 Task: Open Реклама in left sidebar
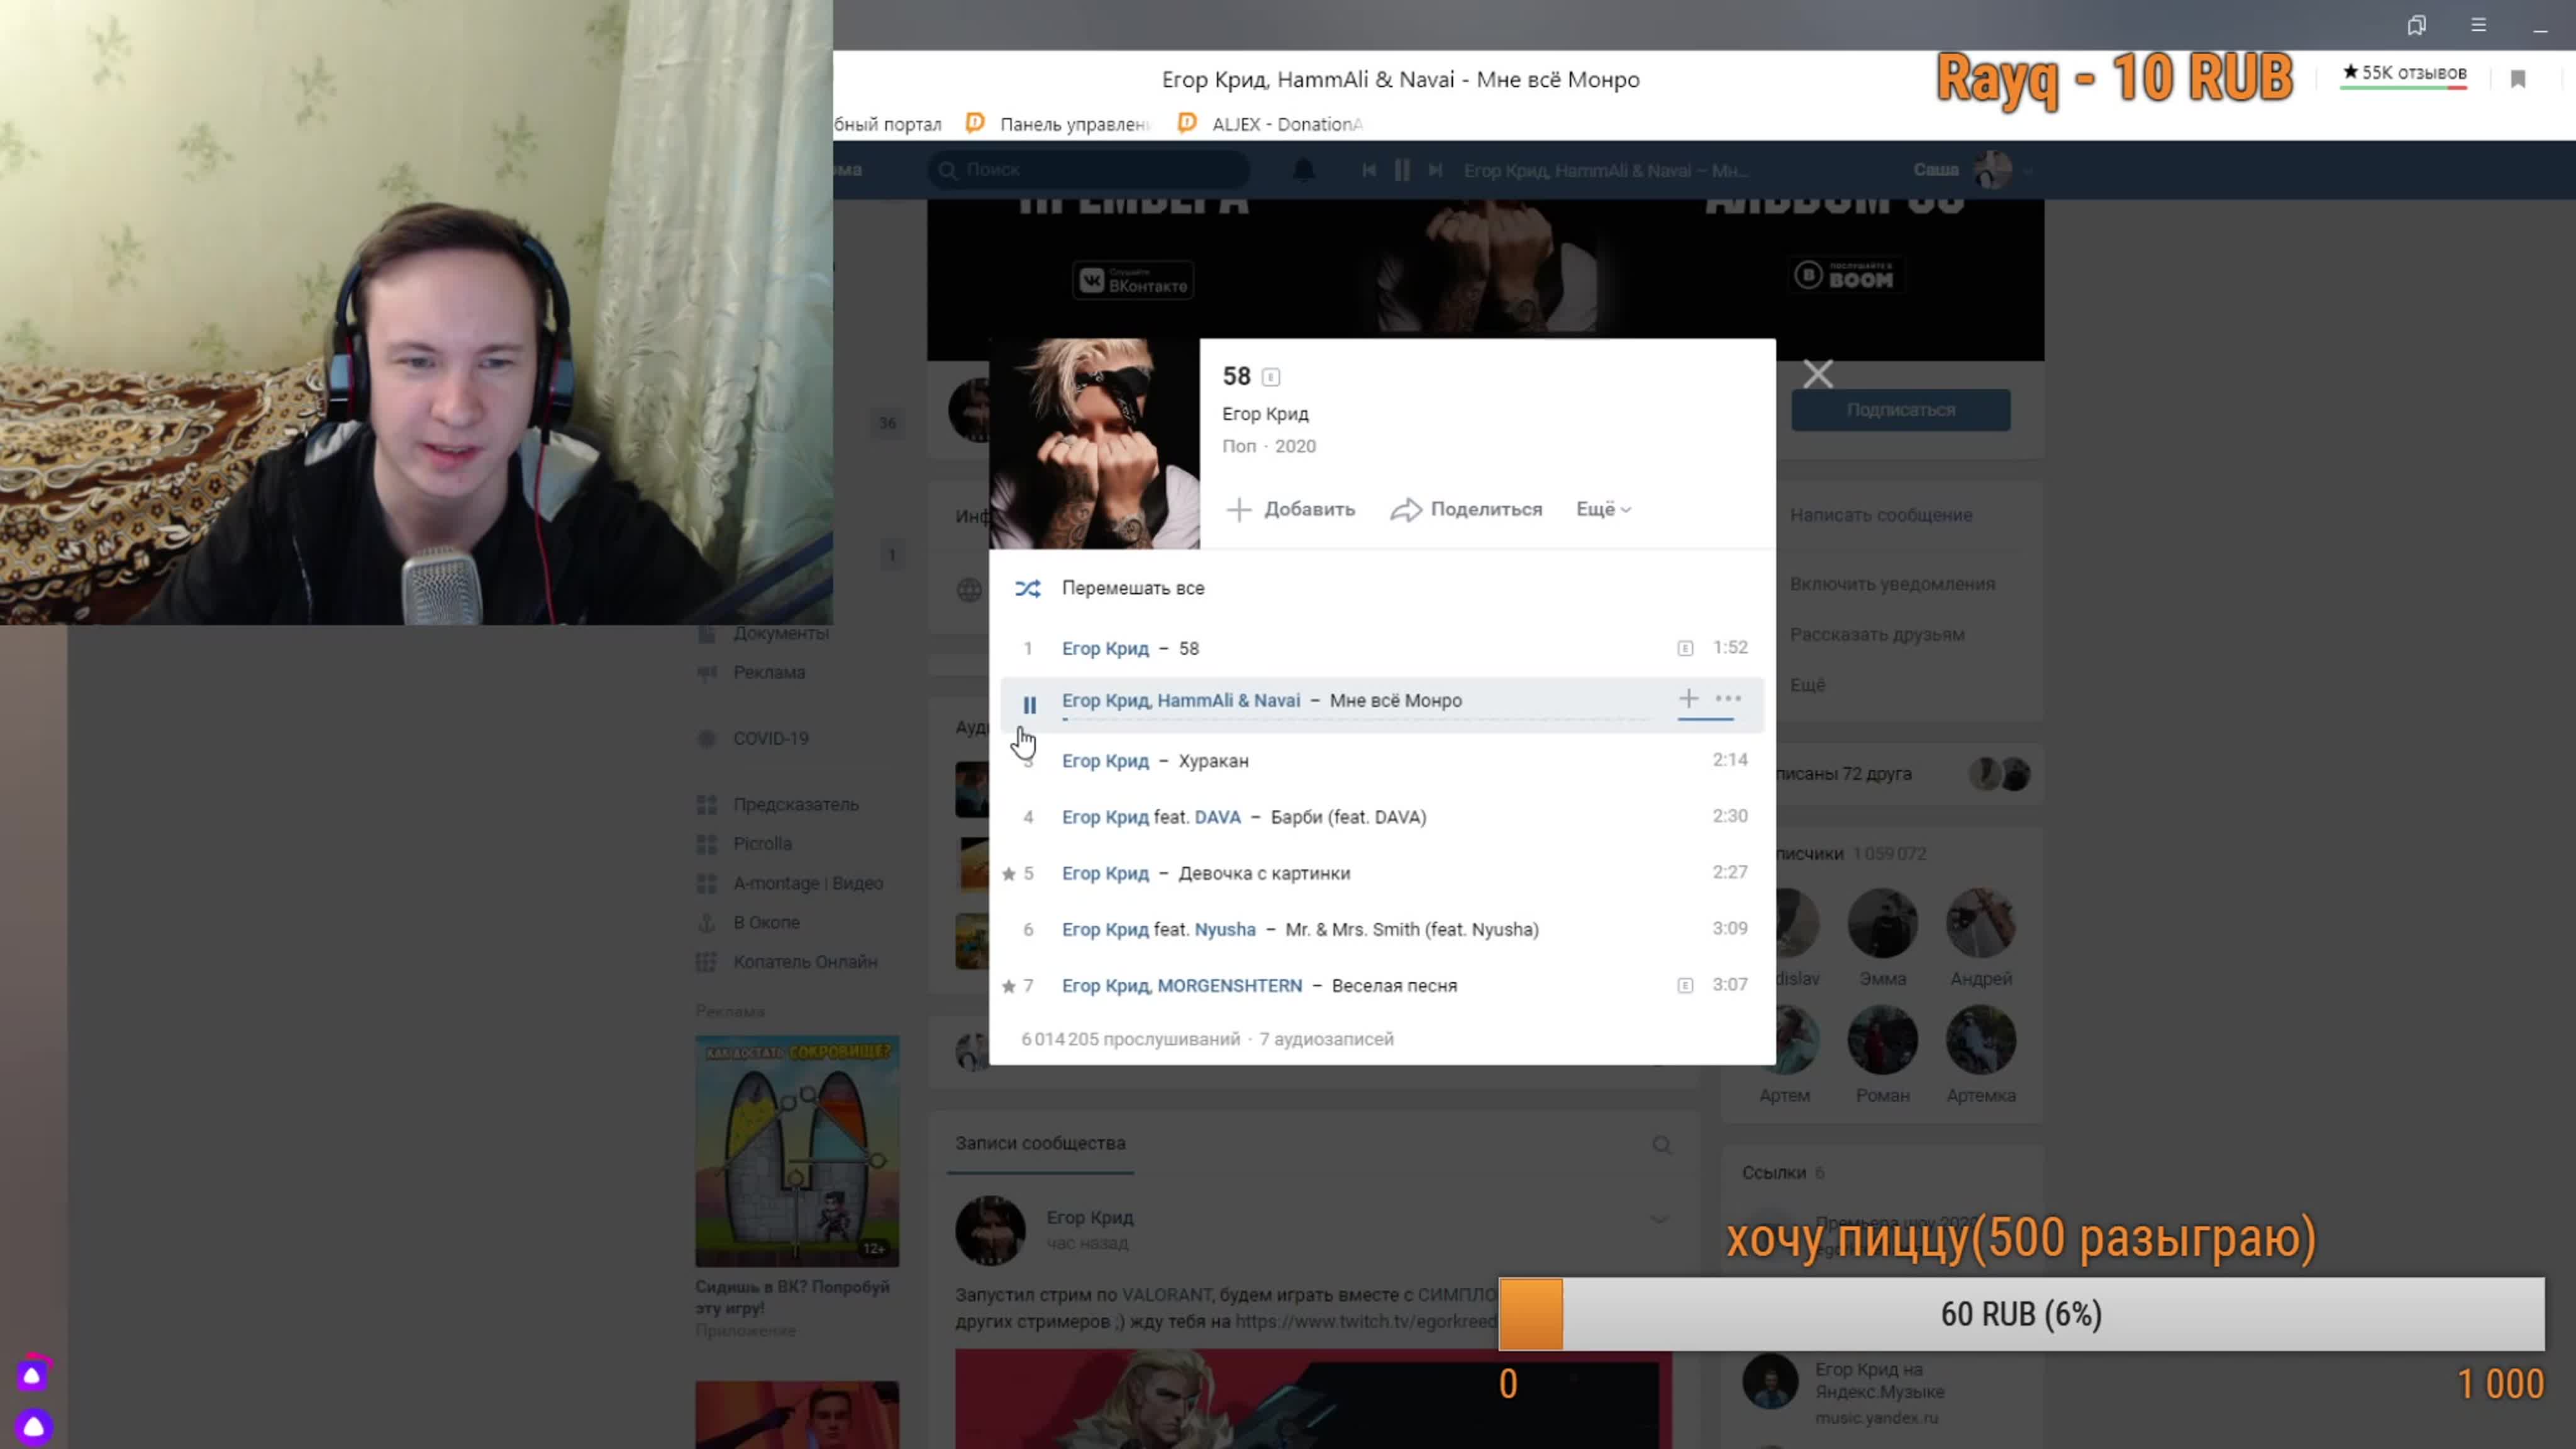[768, 672]
